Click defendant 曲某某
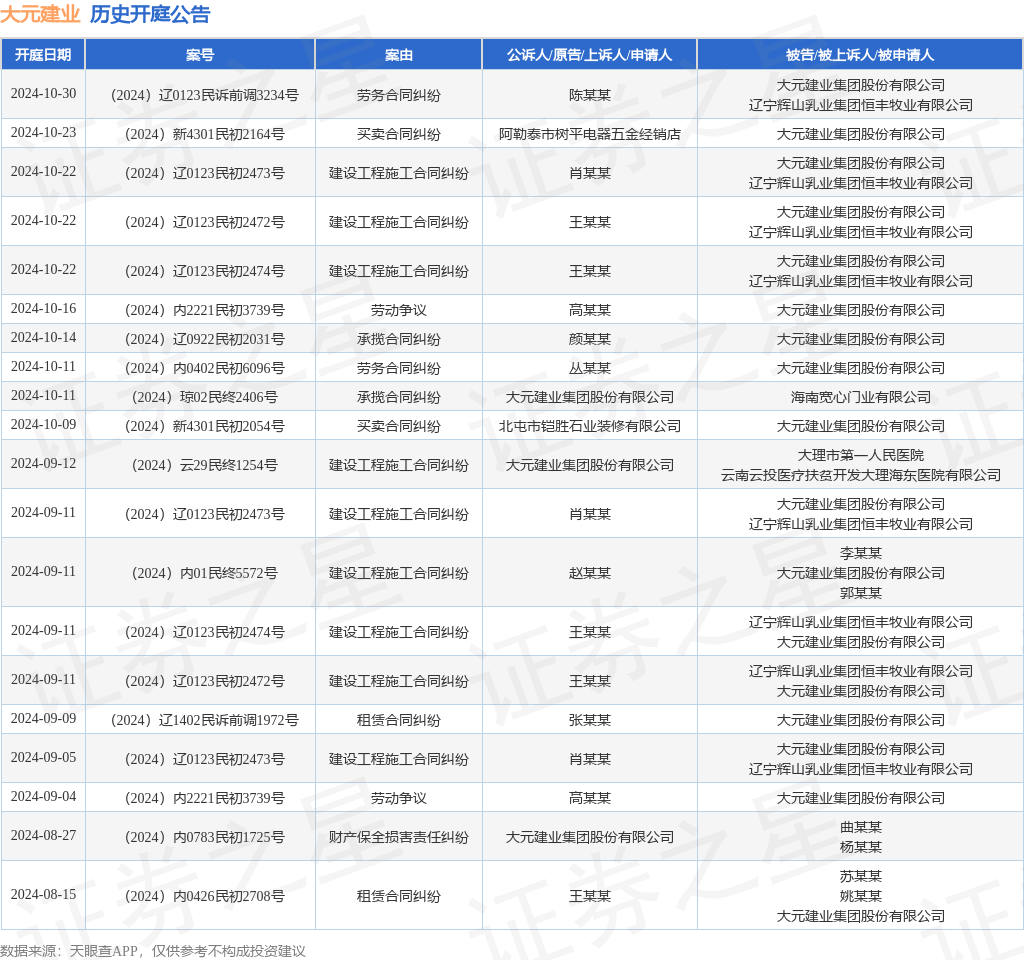The width and height of the screenshot is (1024, 960). pos(861,827)
